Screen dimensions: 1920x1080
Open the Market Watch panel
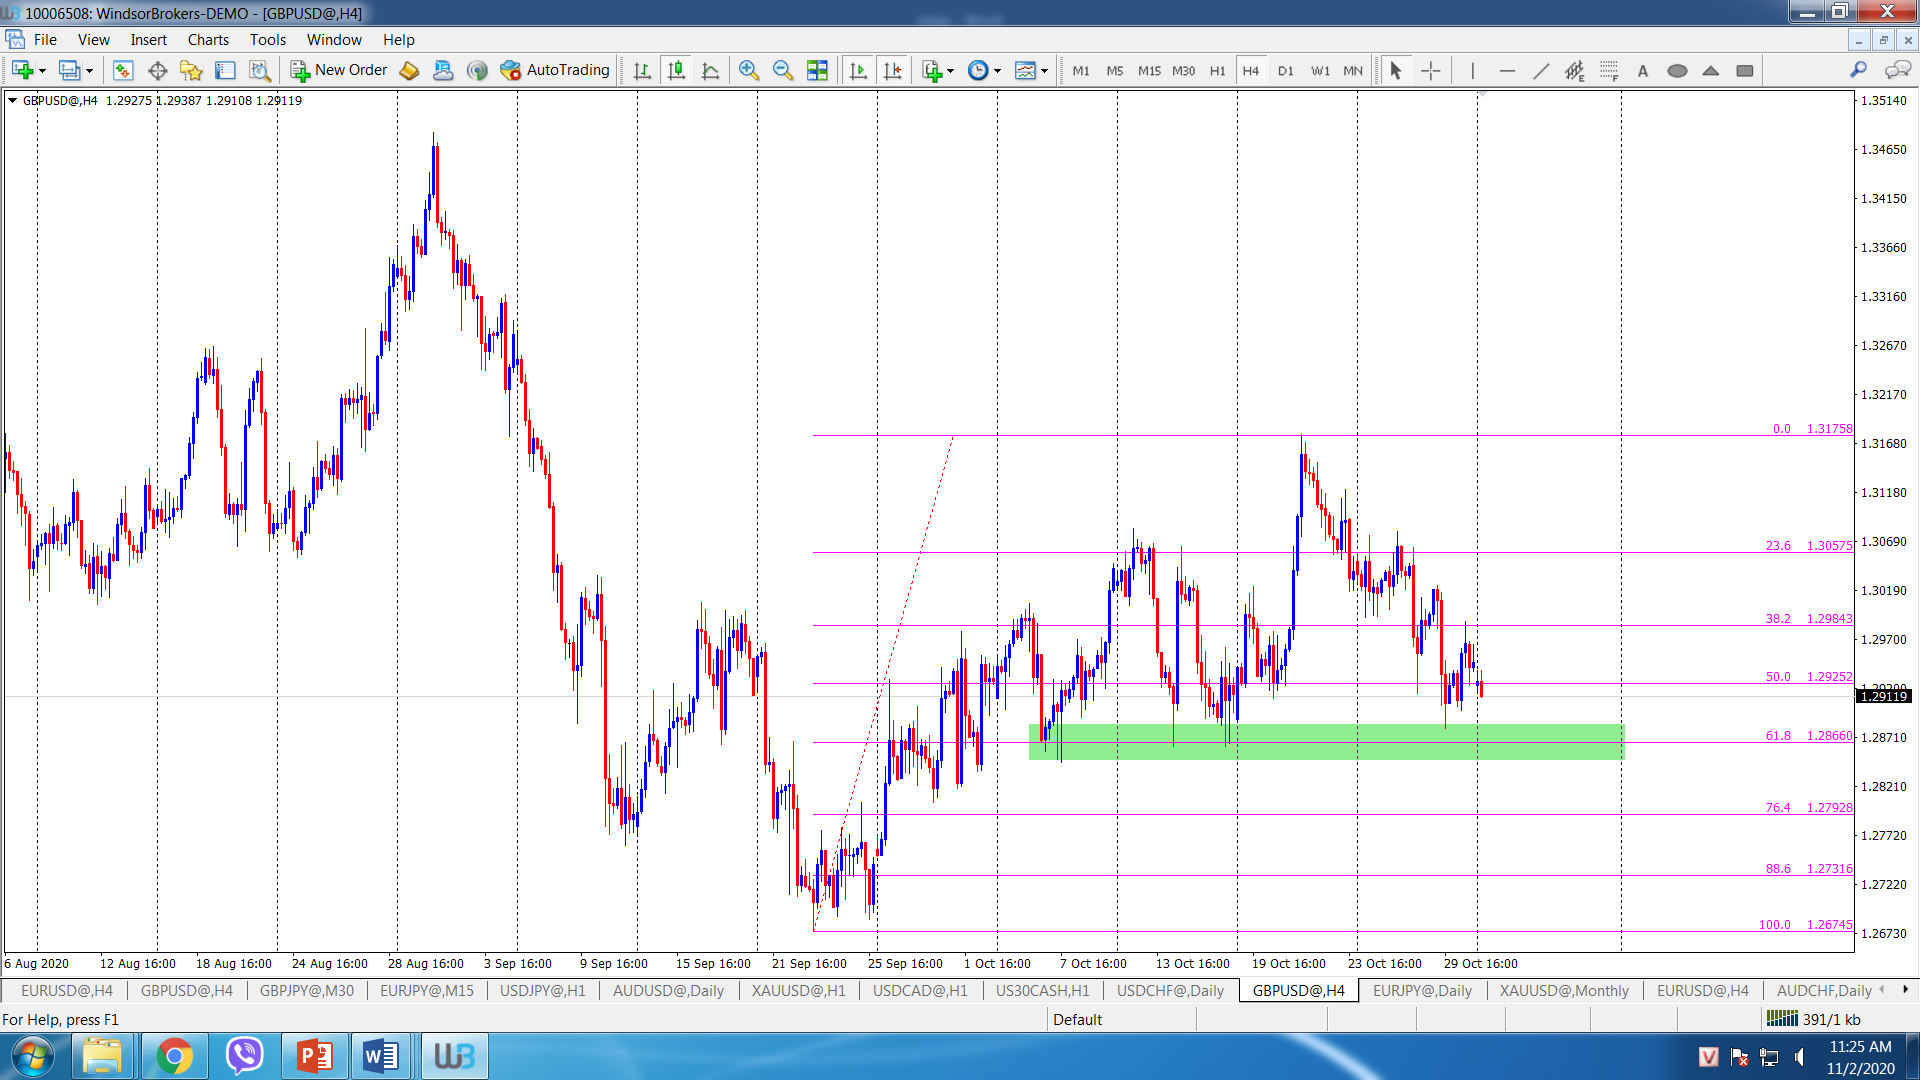[x=123, y=70]
